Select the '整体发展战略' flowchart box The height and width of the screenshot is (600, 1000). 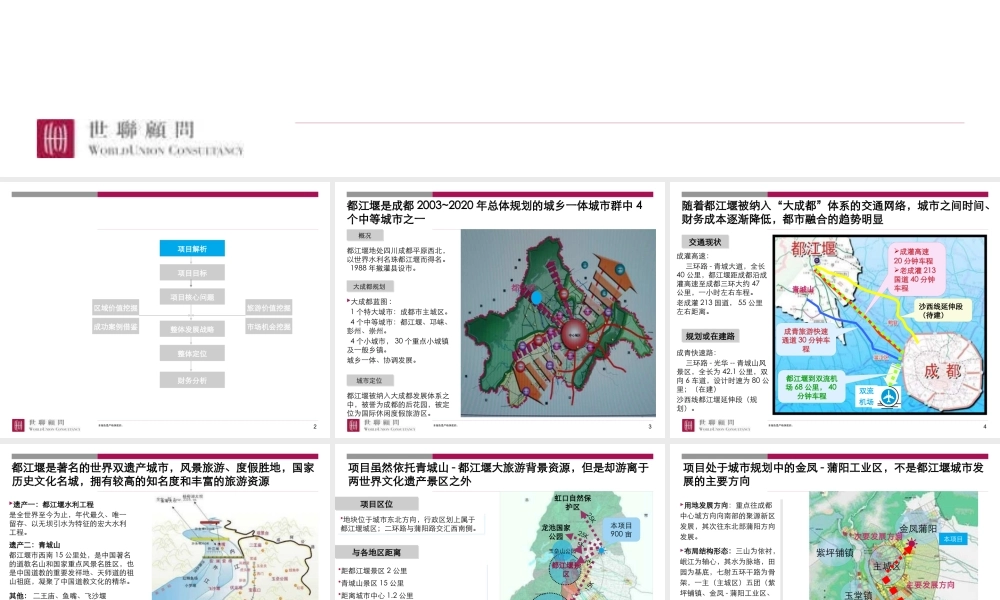[192, 329]
